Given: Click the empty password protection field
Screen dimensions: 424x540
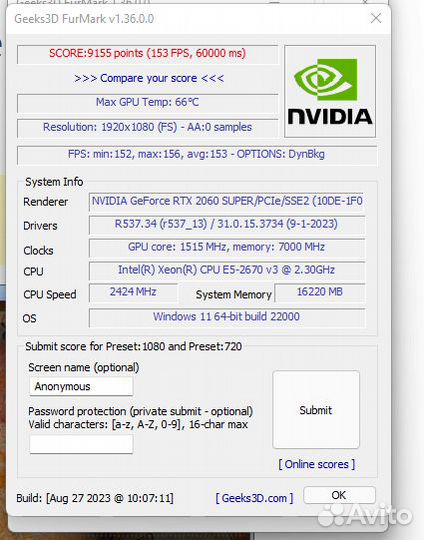Looking at the screenshot, I should pyautogui.click(x=81, y=444).
